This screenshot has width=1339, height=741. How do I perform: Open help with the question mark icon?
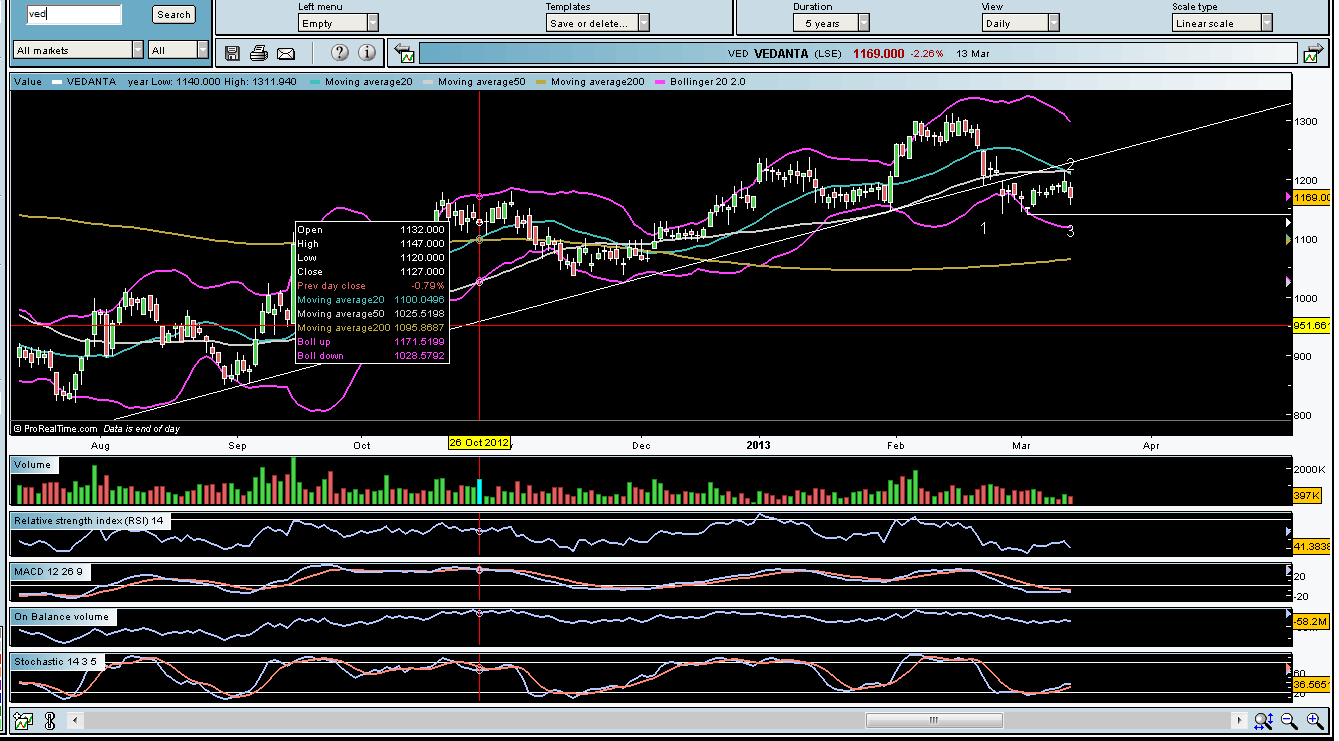(340, 53)
